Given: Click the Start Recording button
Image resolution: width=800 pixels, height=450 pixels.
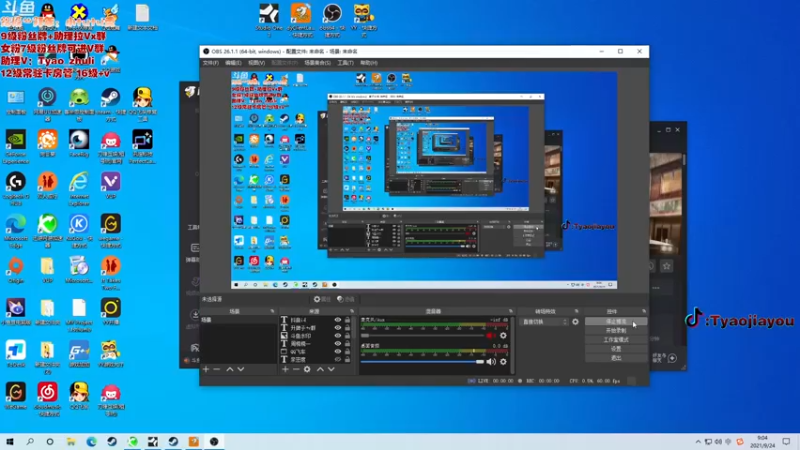Looking at the screenshot, I should [616, 331].
